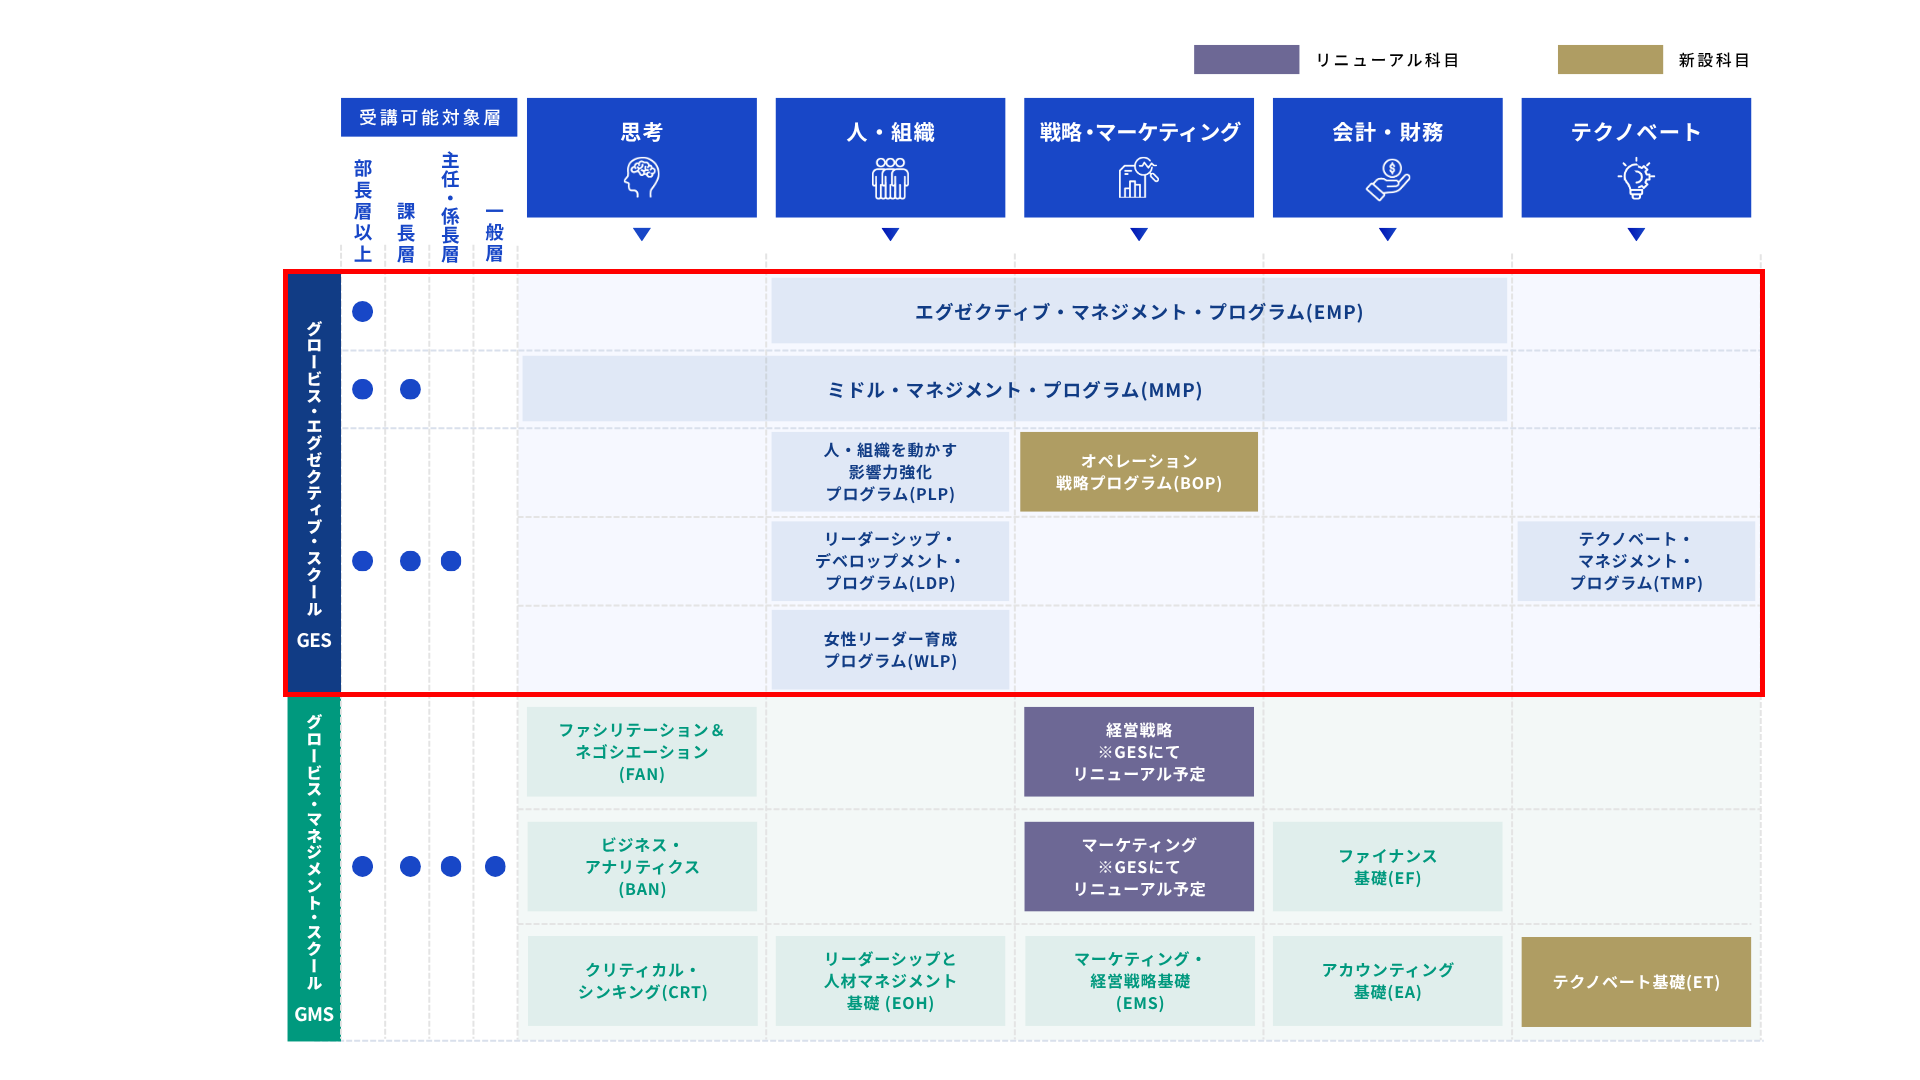The width and height of the screenshot is (1920, 1080).
Task: Click the 主任・係長層 column label
Action: point(451,207)
